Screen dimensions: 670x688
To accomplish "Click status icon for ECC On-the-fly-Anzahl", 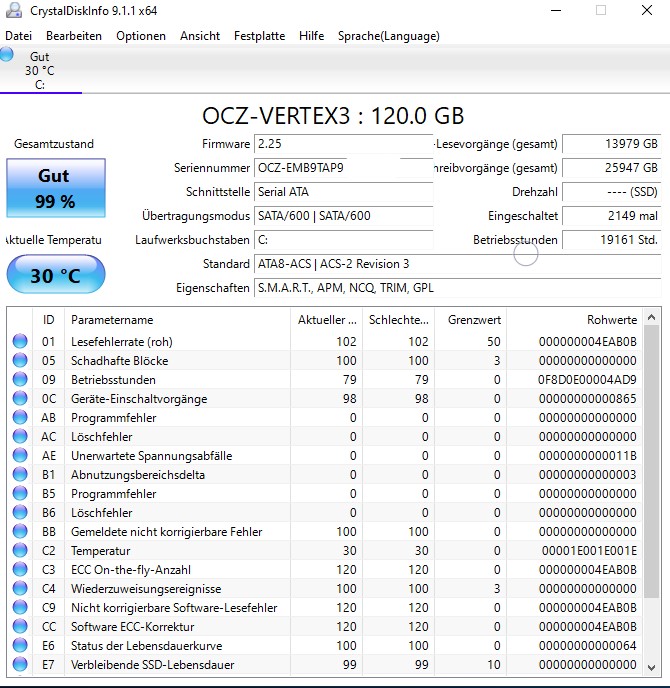I will [x=20, y=569].
